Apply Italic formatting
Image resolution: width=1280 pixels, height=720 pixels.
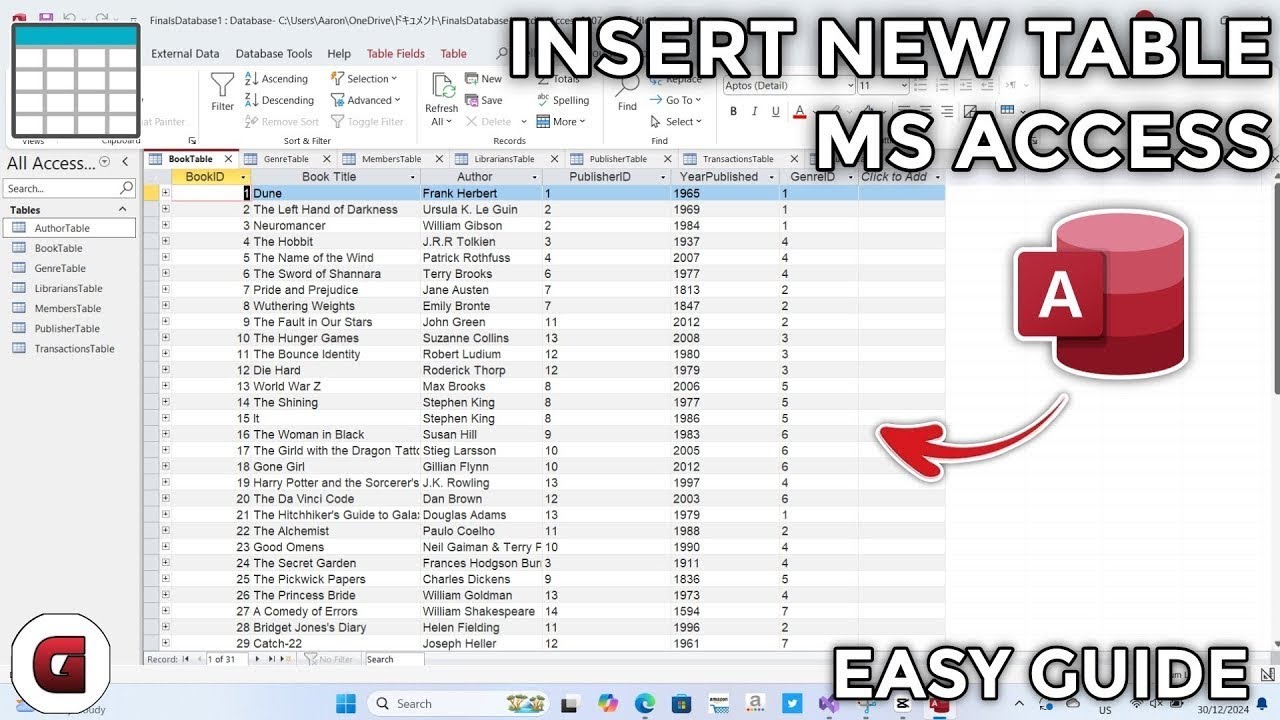point(755,111)
